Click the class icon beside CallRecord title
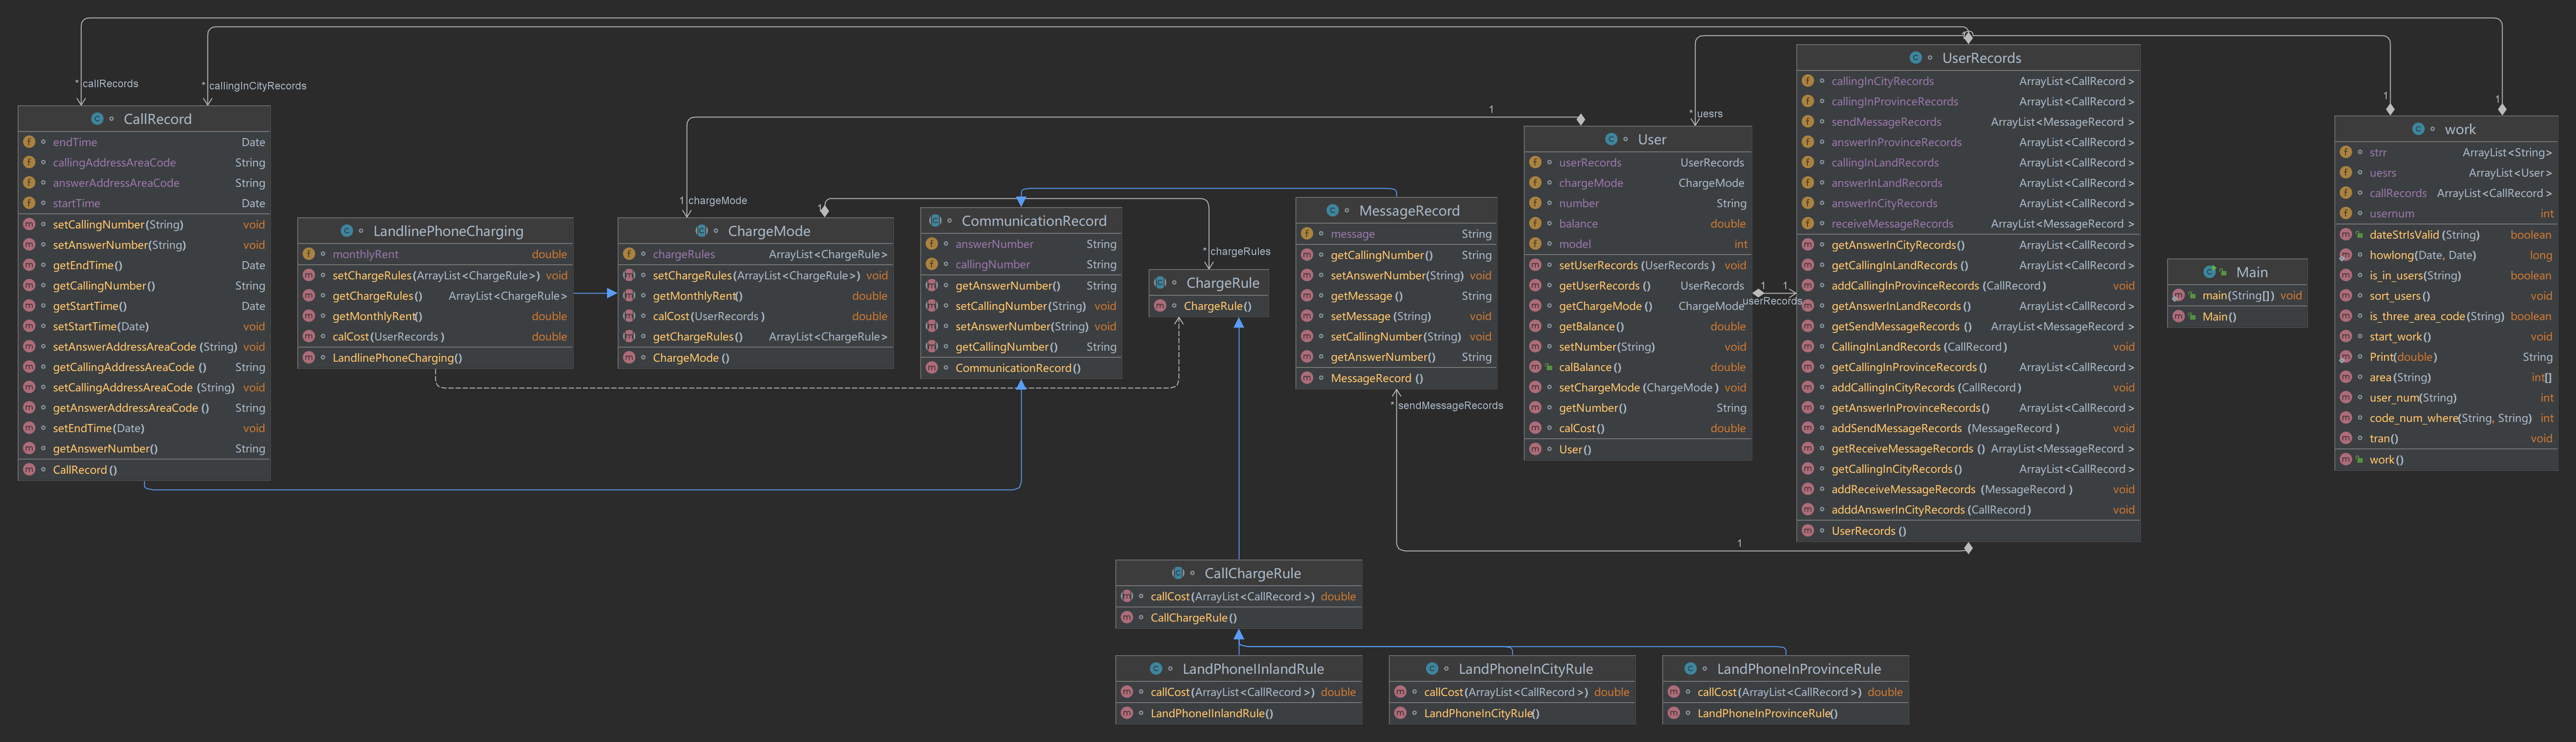The width and height of the screenshot is (2576, 742). [x=97, y=119]
